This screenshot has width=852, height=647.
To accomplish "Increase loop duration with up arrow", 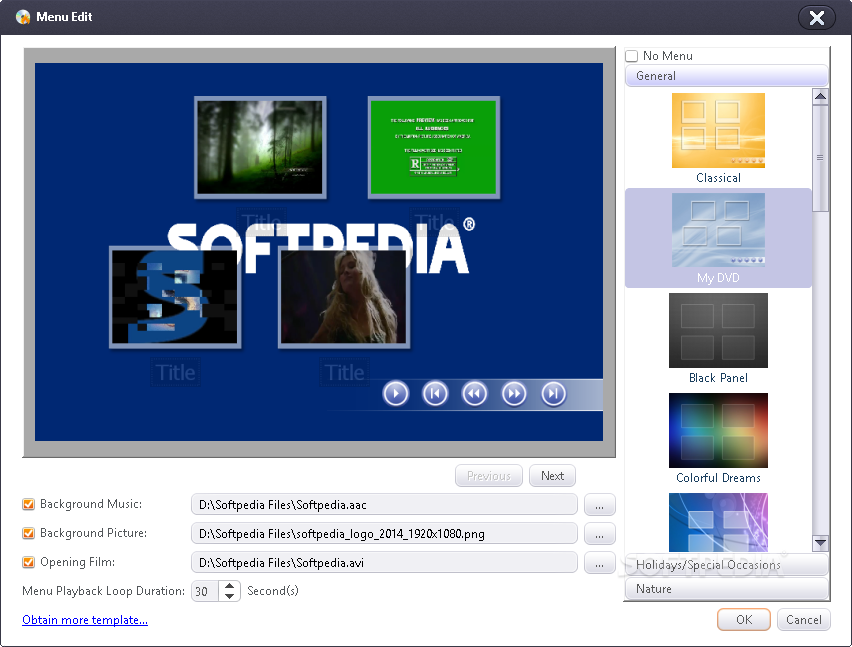I will pyautogui.click(x=229, y=586).
